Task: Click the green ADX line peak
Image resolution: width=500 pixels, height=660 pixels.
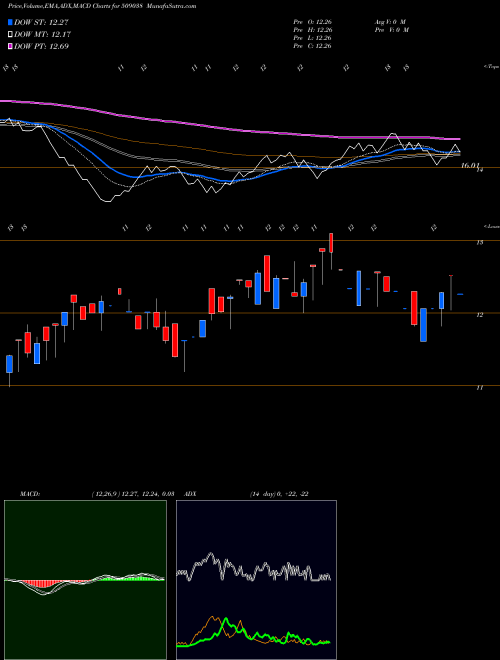Action: click(x=226, y=621)
